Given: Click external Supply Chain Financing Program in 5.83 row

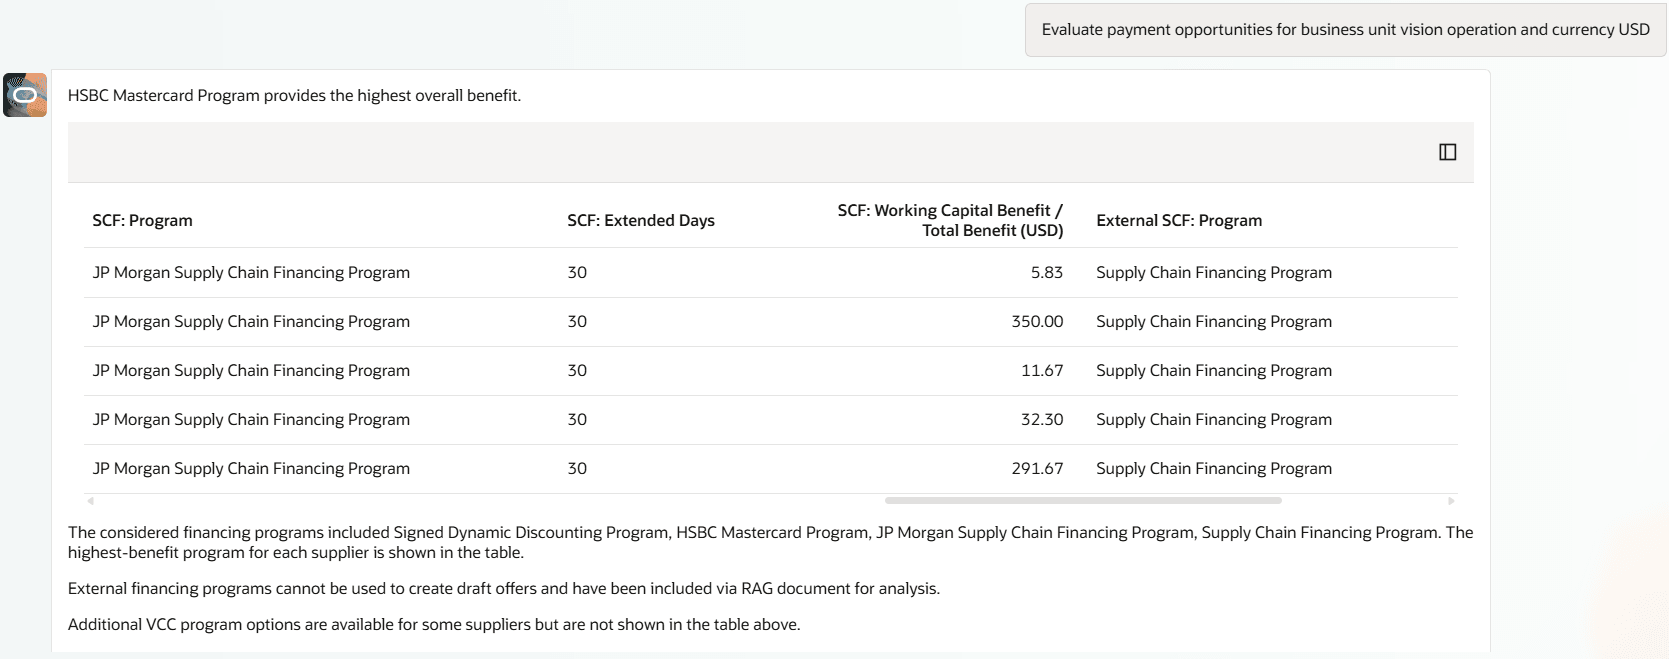Looking at the screenshot, I should click(x=1214, y=272).
